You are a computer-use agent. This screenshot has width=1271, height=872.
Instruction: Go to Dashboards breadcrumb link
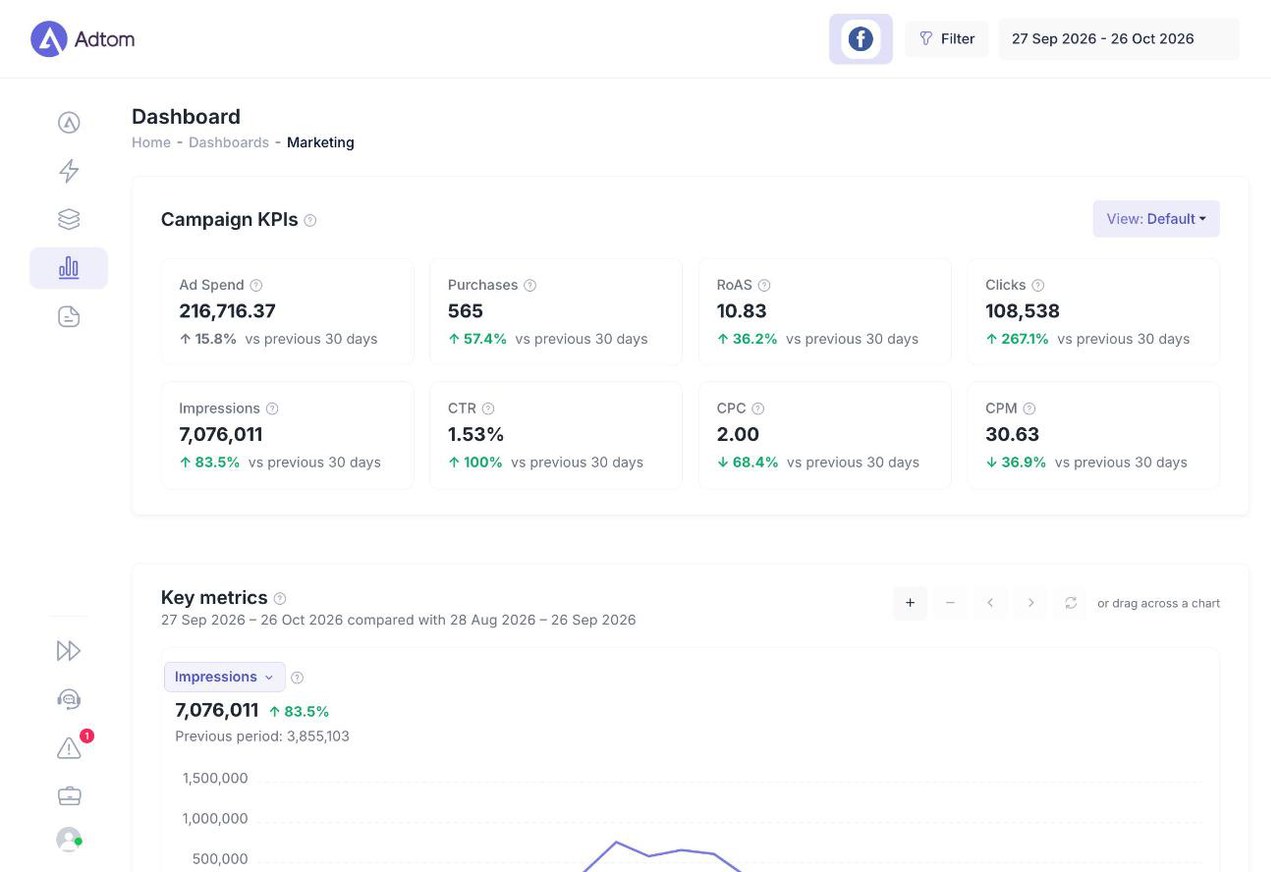point(229,142)
